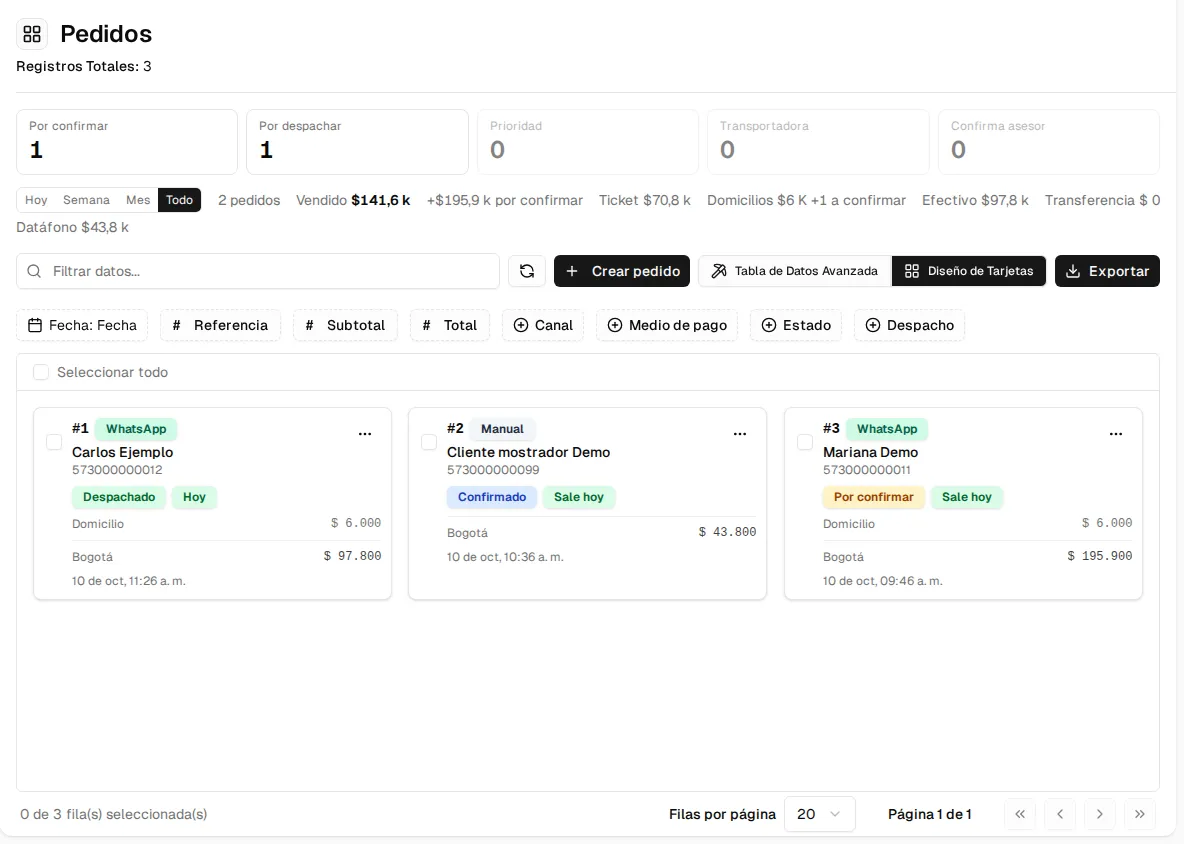Go to the last page with the double-chevron
This screenshot has height=844, width=1184.
[x=1139, y=814]
